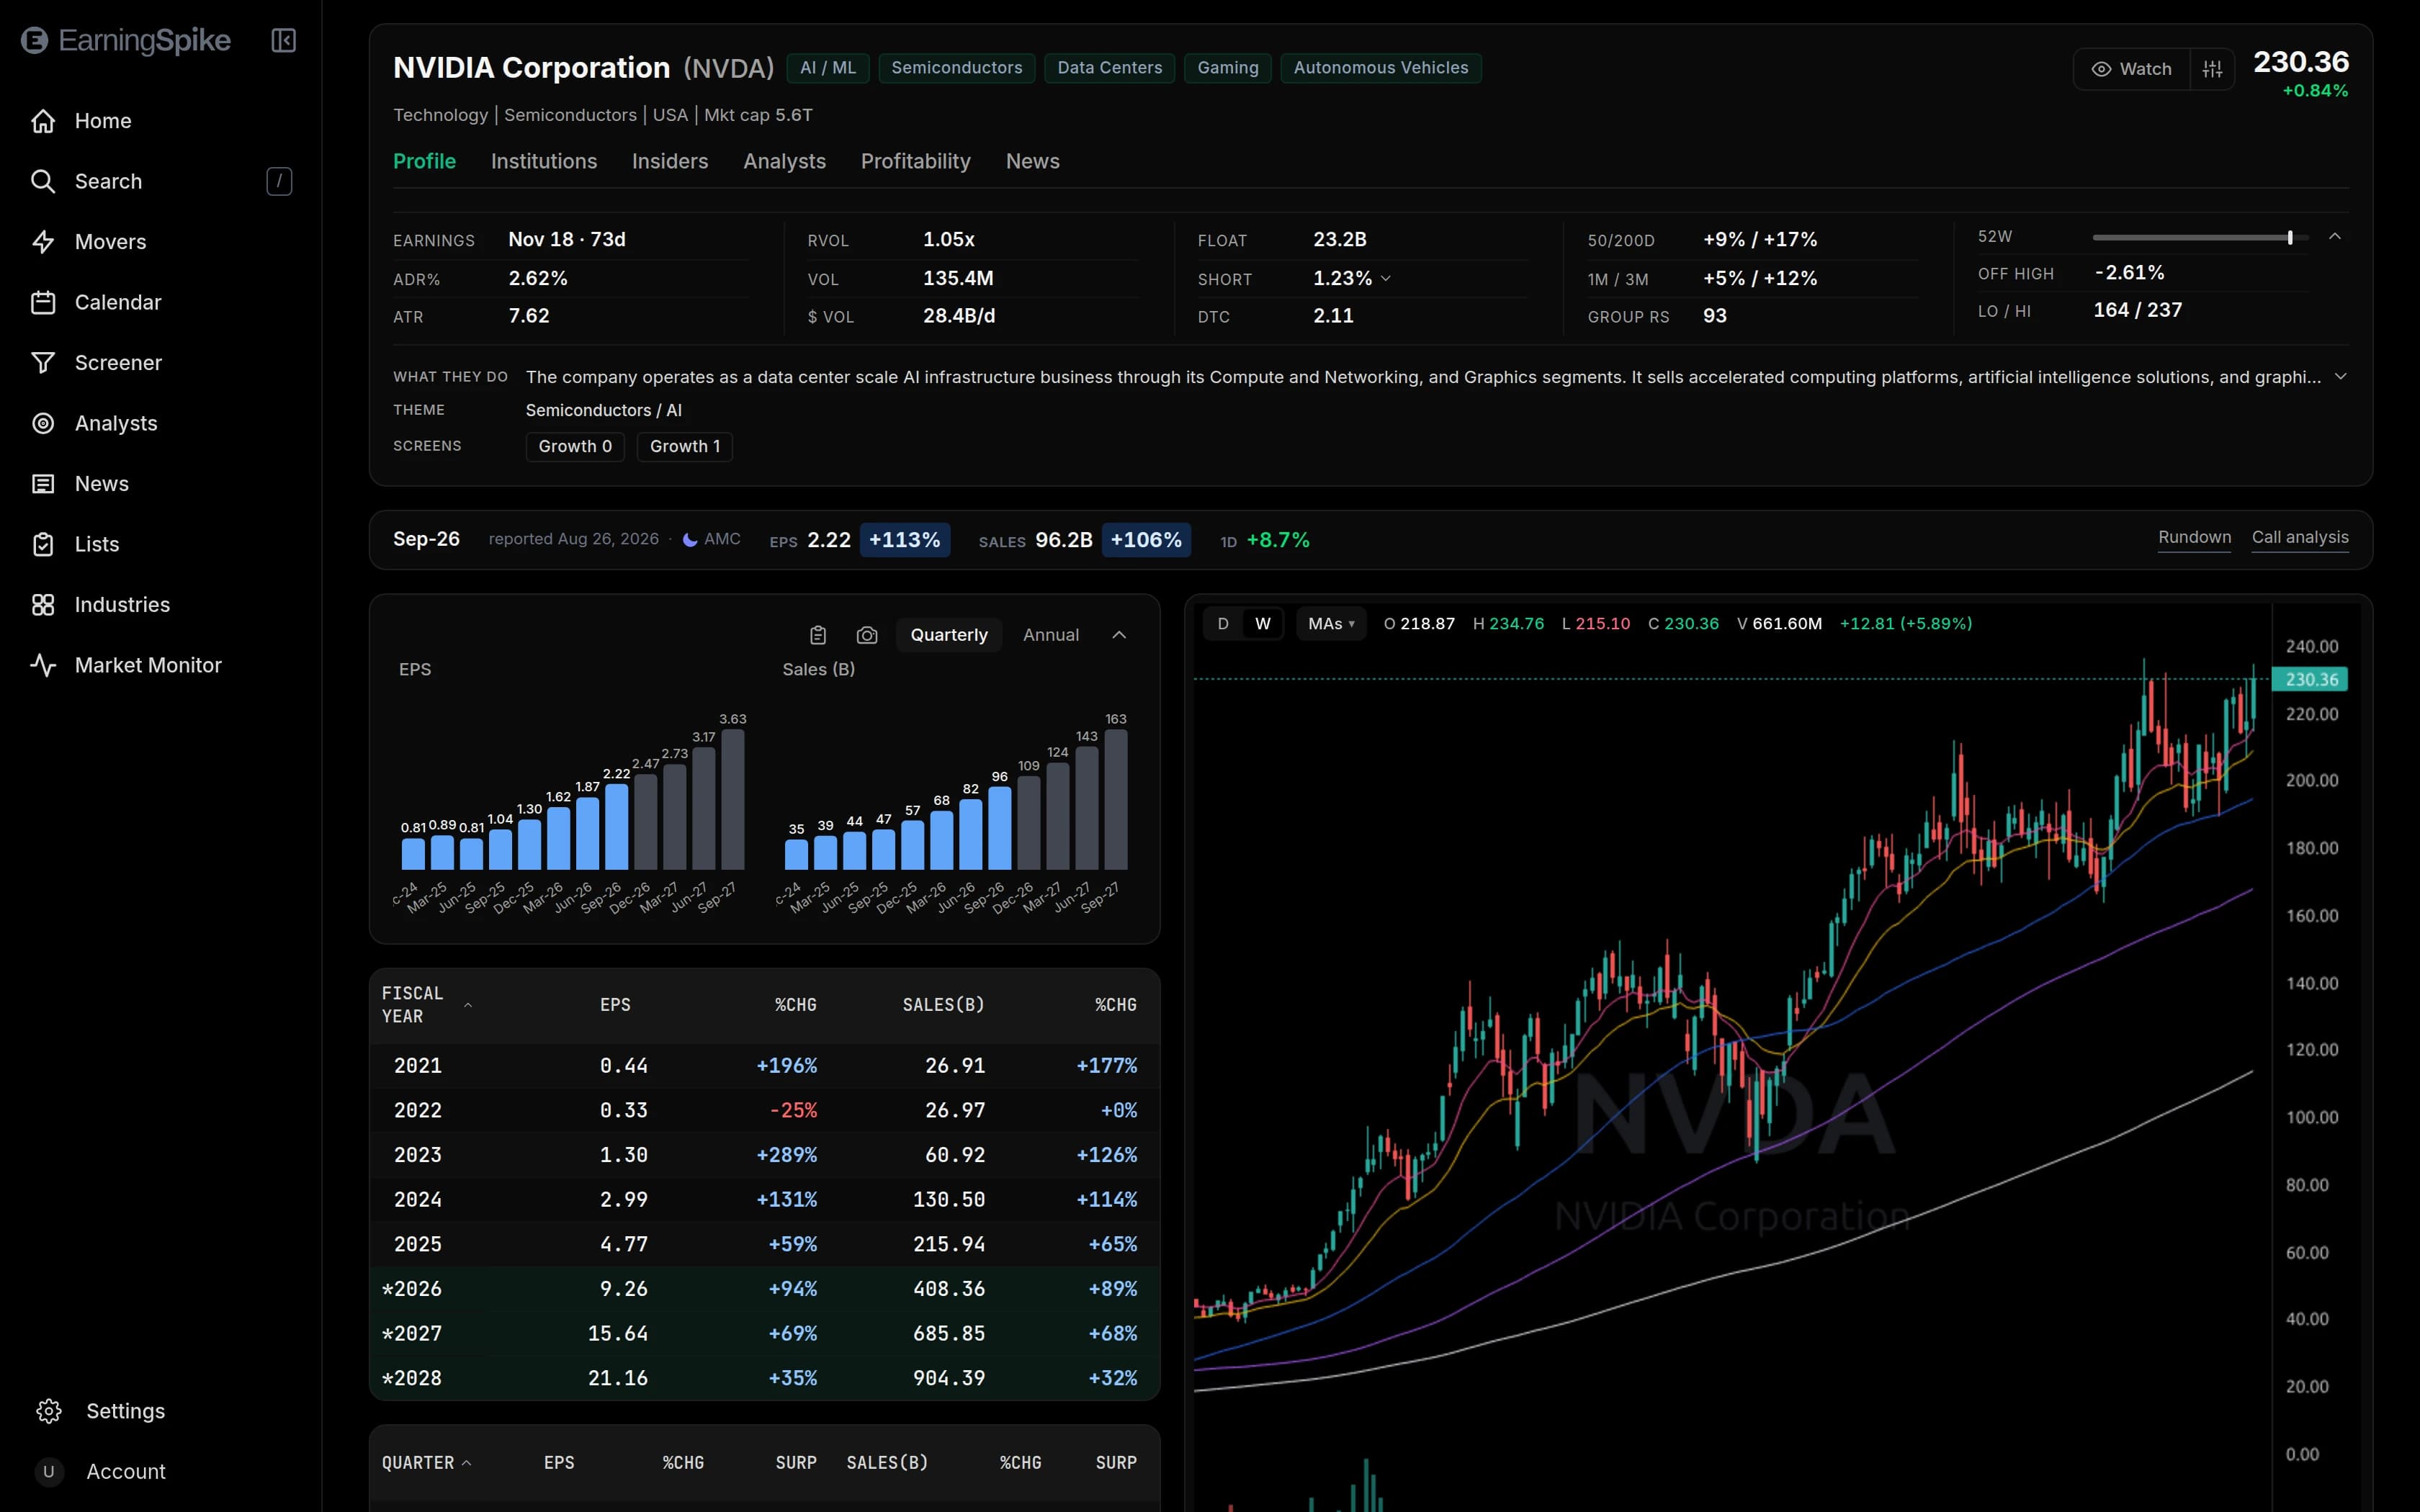Click the earnings date Nov 18 · 73d
This screenshot has height=1512, width=2420.
(567, 240)
